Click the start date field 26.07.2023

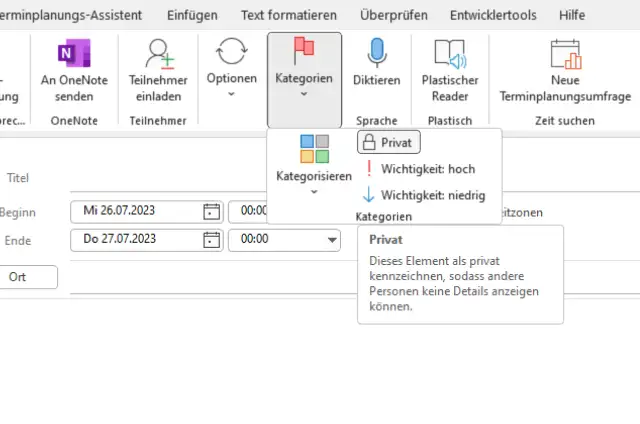[139, 211]
